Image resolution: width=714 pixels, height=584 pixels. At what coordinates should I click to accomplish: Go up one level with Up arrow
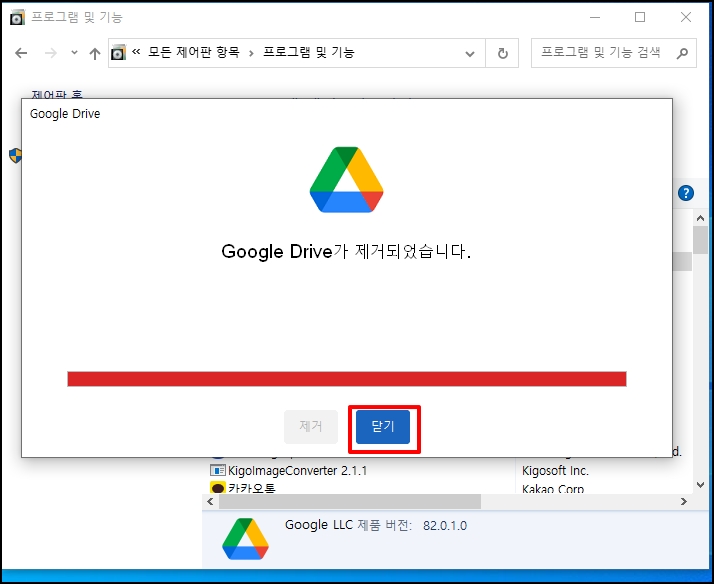[95, 54]
